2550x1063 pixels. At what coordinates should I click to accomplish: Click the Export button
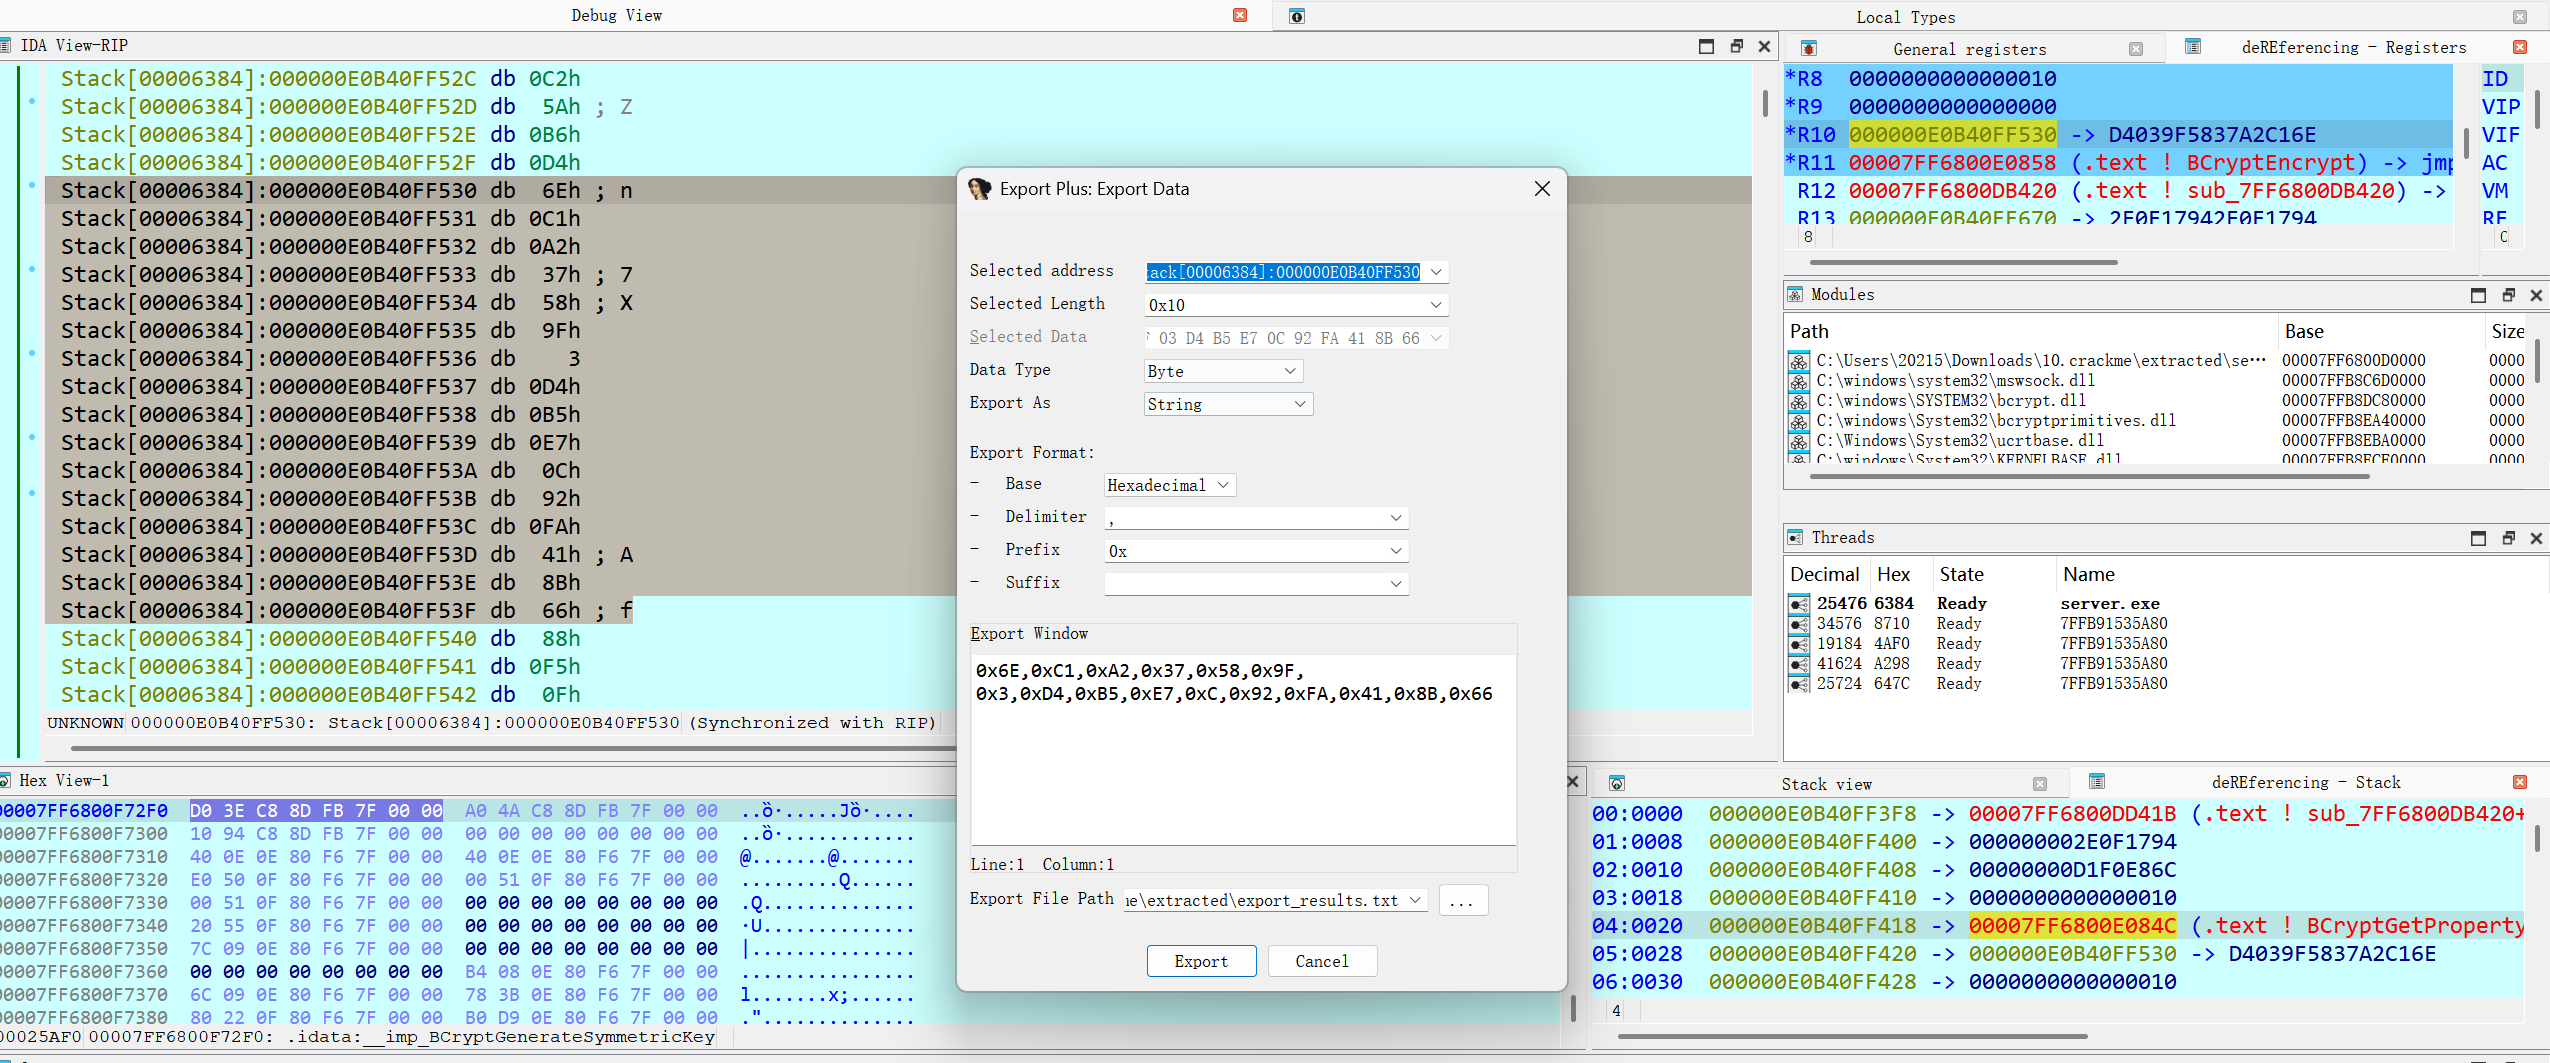(1201, 961)
